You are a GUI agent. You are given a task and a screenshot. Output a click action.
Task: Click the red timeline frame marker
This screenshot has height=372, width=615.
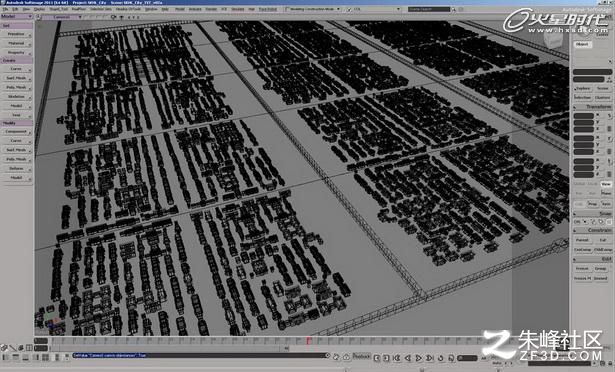[309, 340]
